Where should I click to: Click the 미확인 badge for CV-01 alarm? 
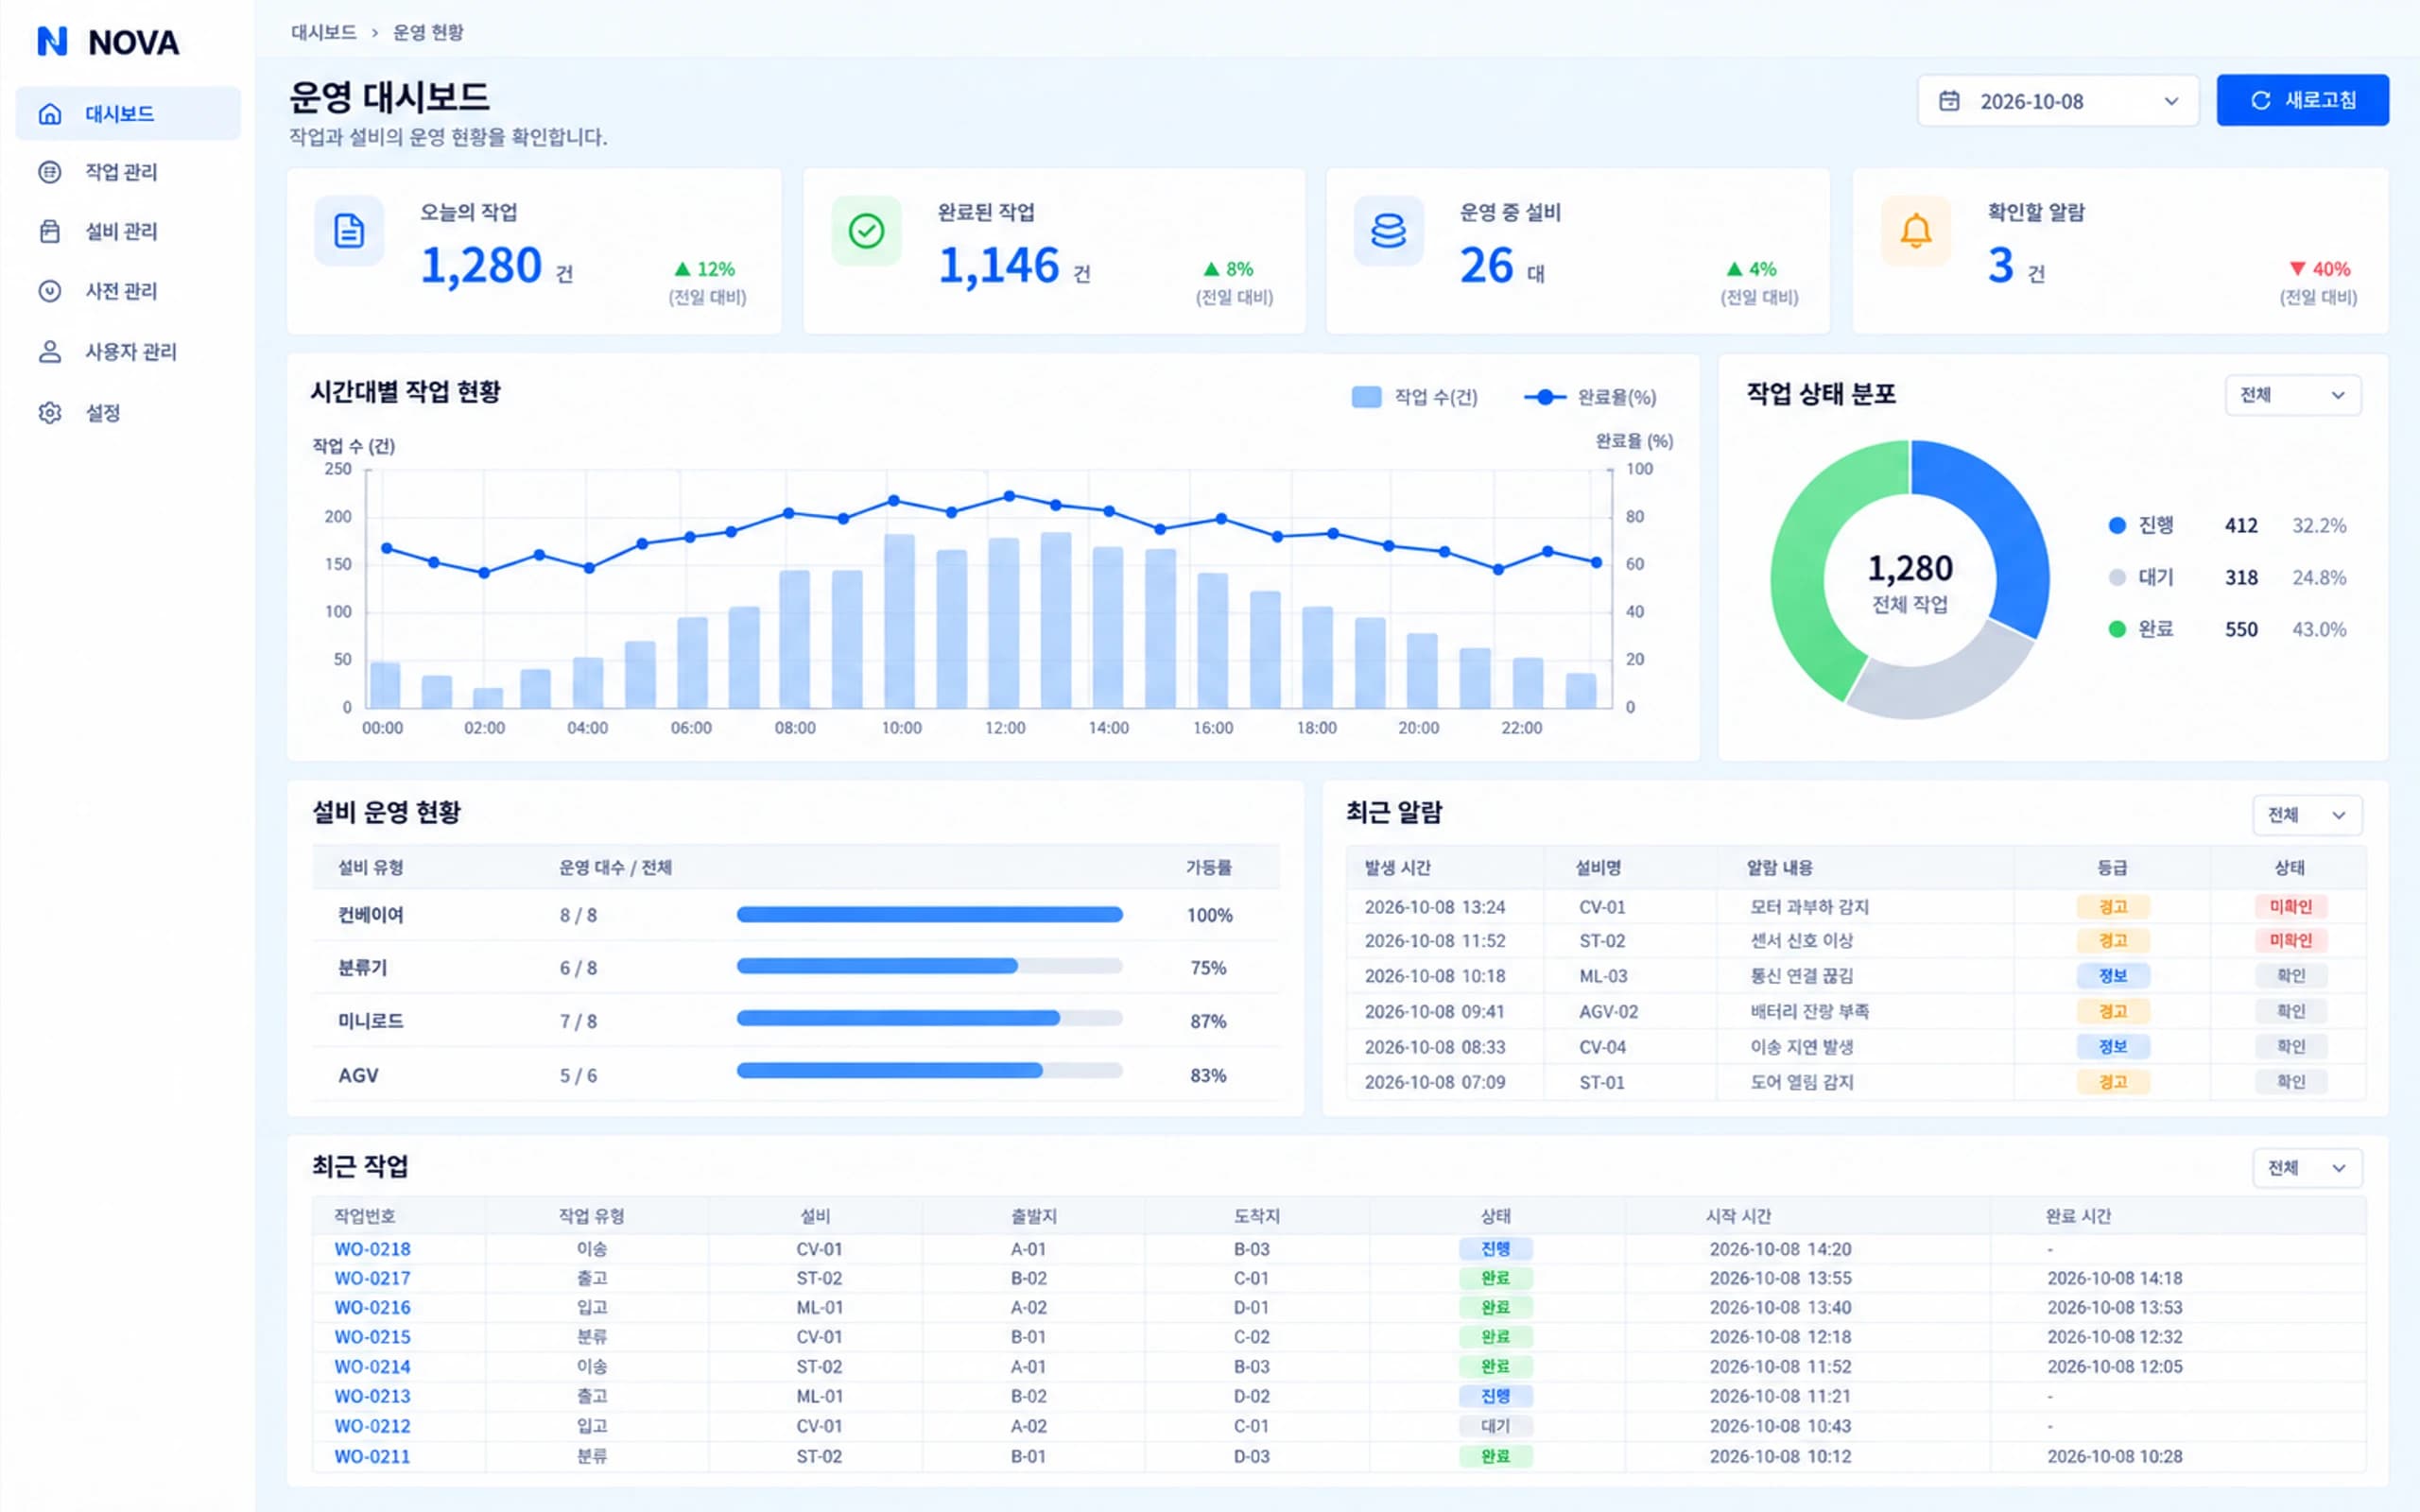click(2290, 907)
